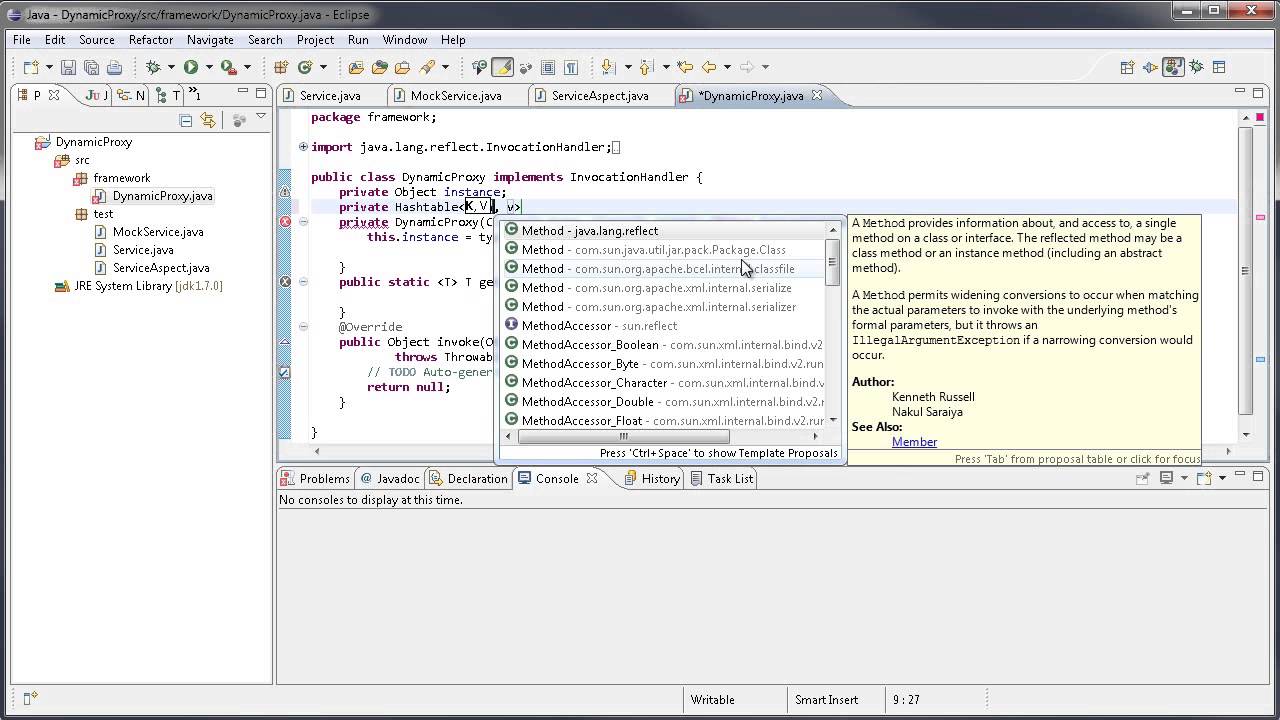Open the File menu
The image size is (1280, 720).
coord(22,39)
